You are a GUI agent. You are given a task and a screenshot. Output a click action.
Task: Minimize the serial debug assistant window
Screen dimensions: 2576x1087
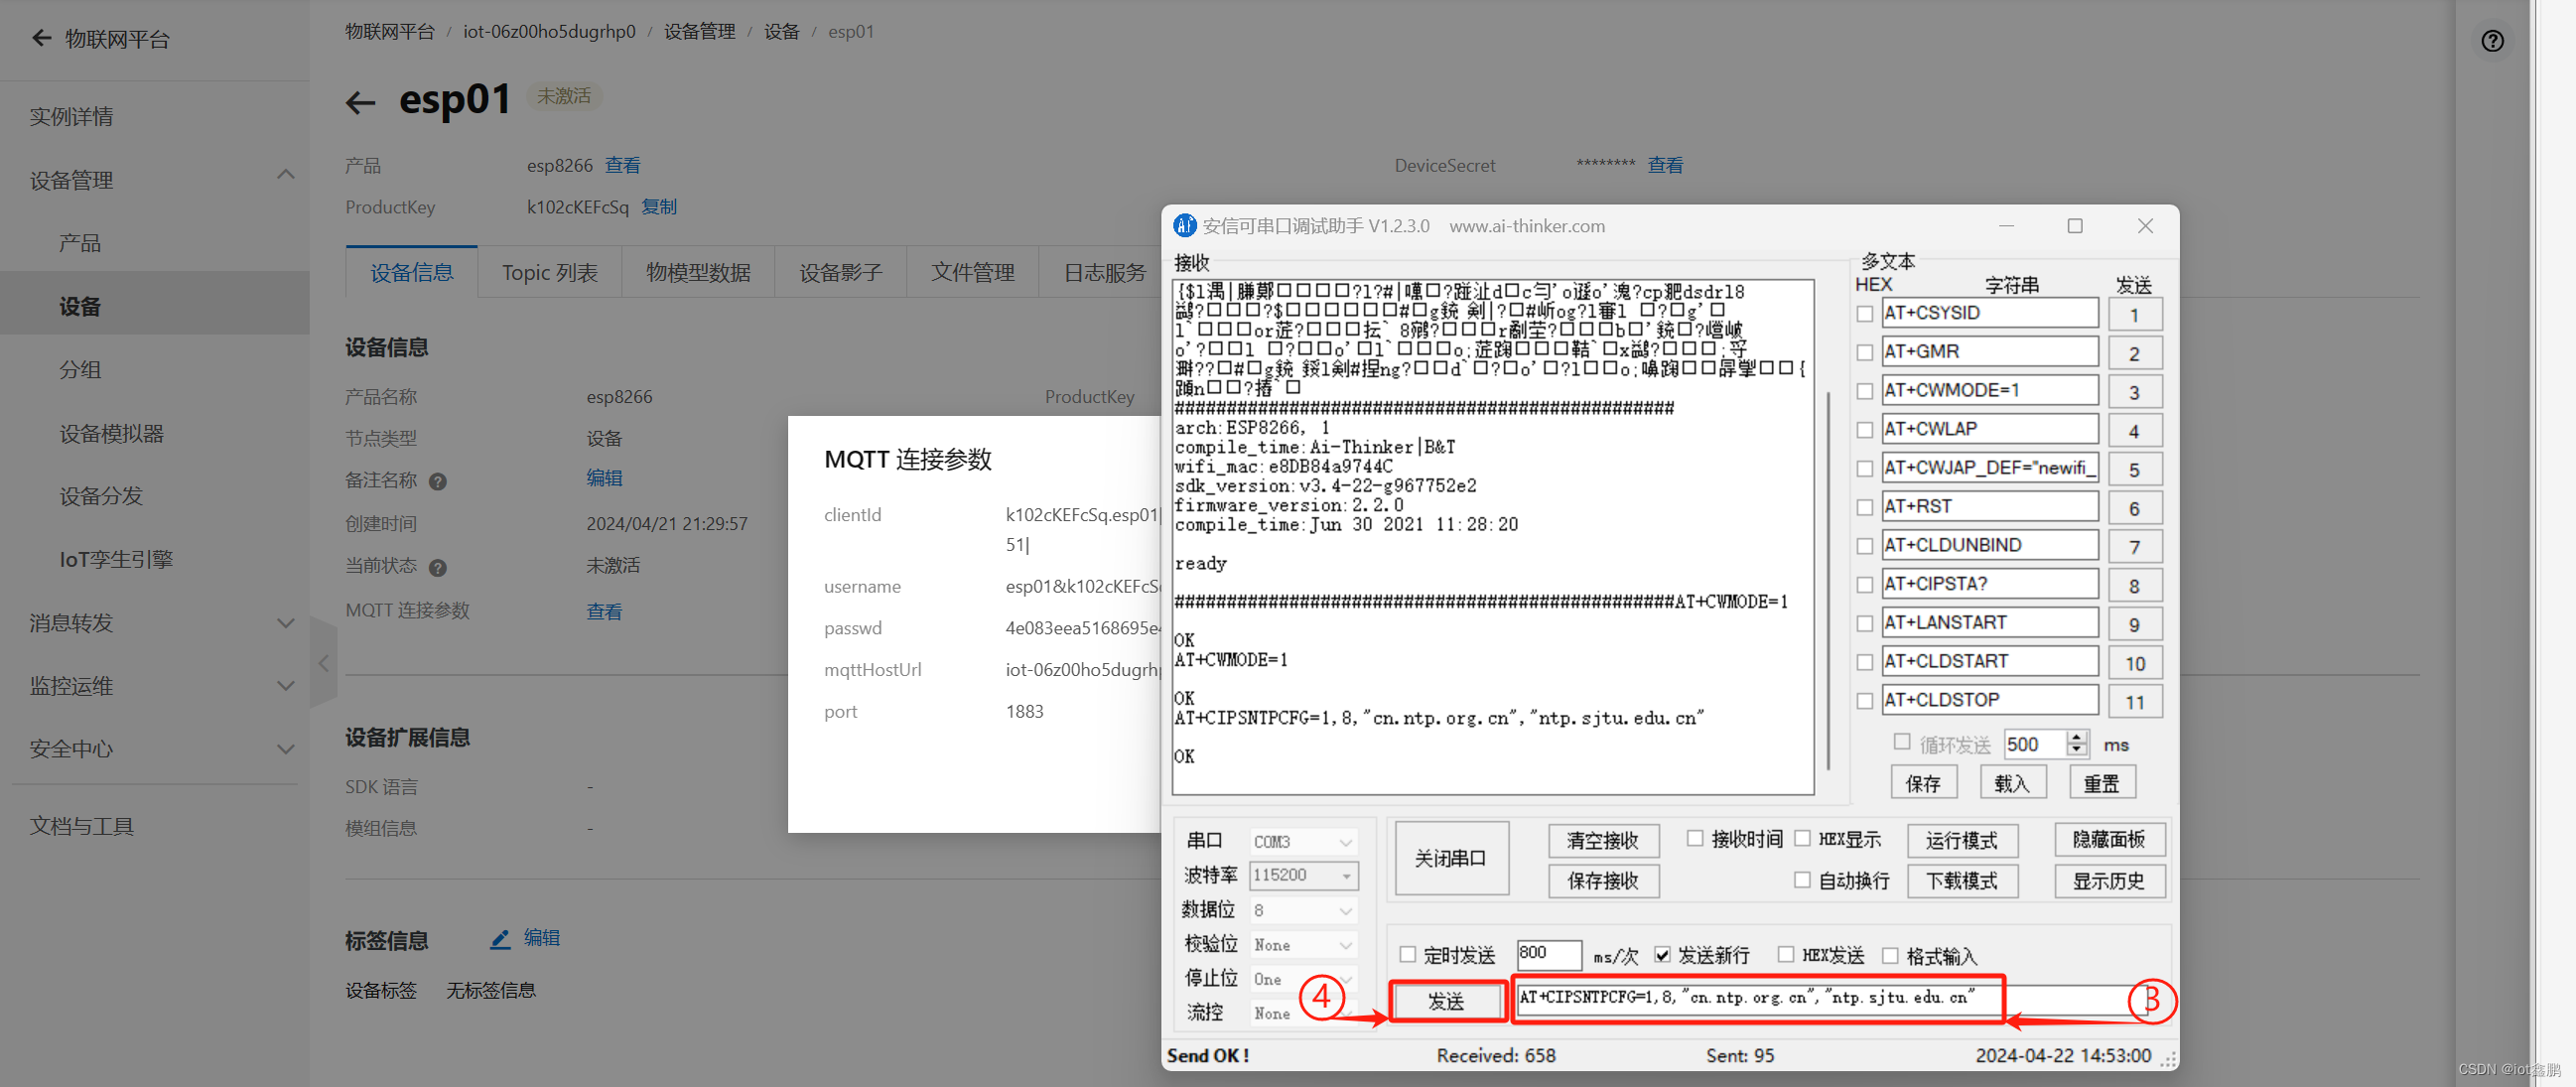click(2006, 226)
